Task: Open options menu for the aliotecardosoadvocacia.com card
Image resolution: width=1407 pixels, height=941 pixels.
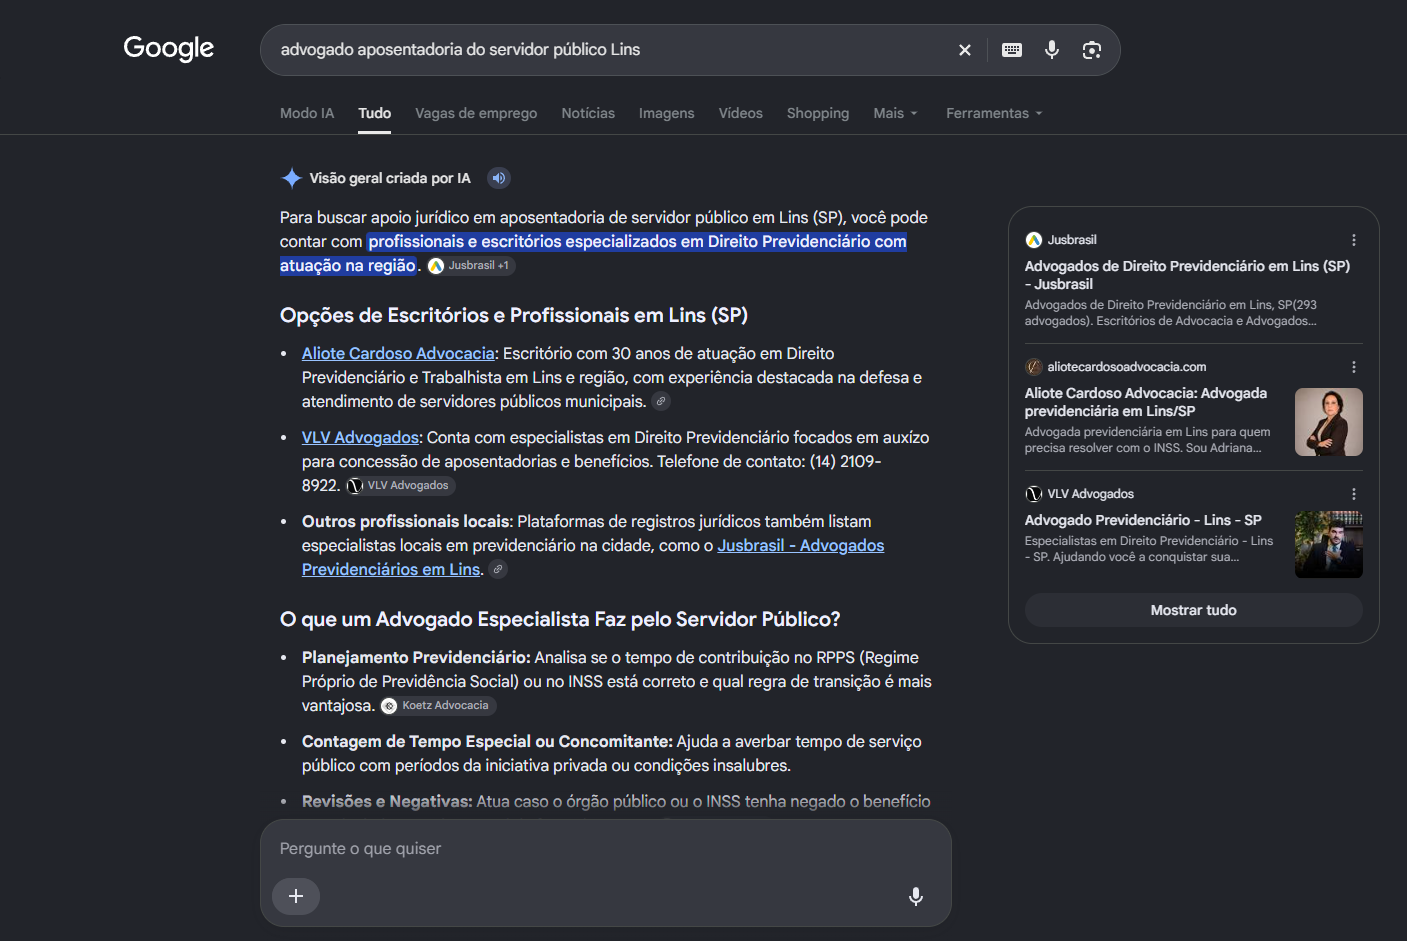Action: [1354, 367]
